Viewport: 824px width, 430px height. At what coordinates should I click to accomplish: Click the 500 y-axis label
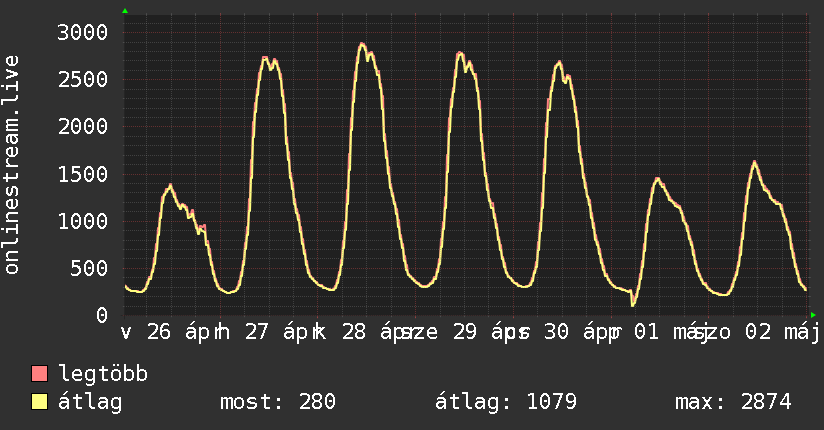89,269
